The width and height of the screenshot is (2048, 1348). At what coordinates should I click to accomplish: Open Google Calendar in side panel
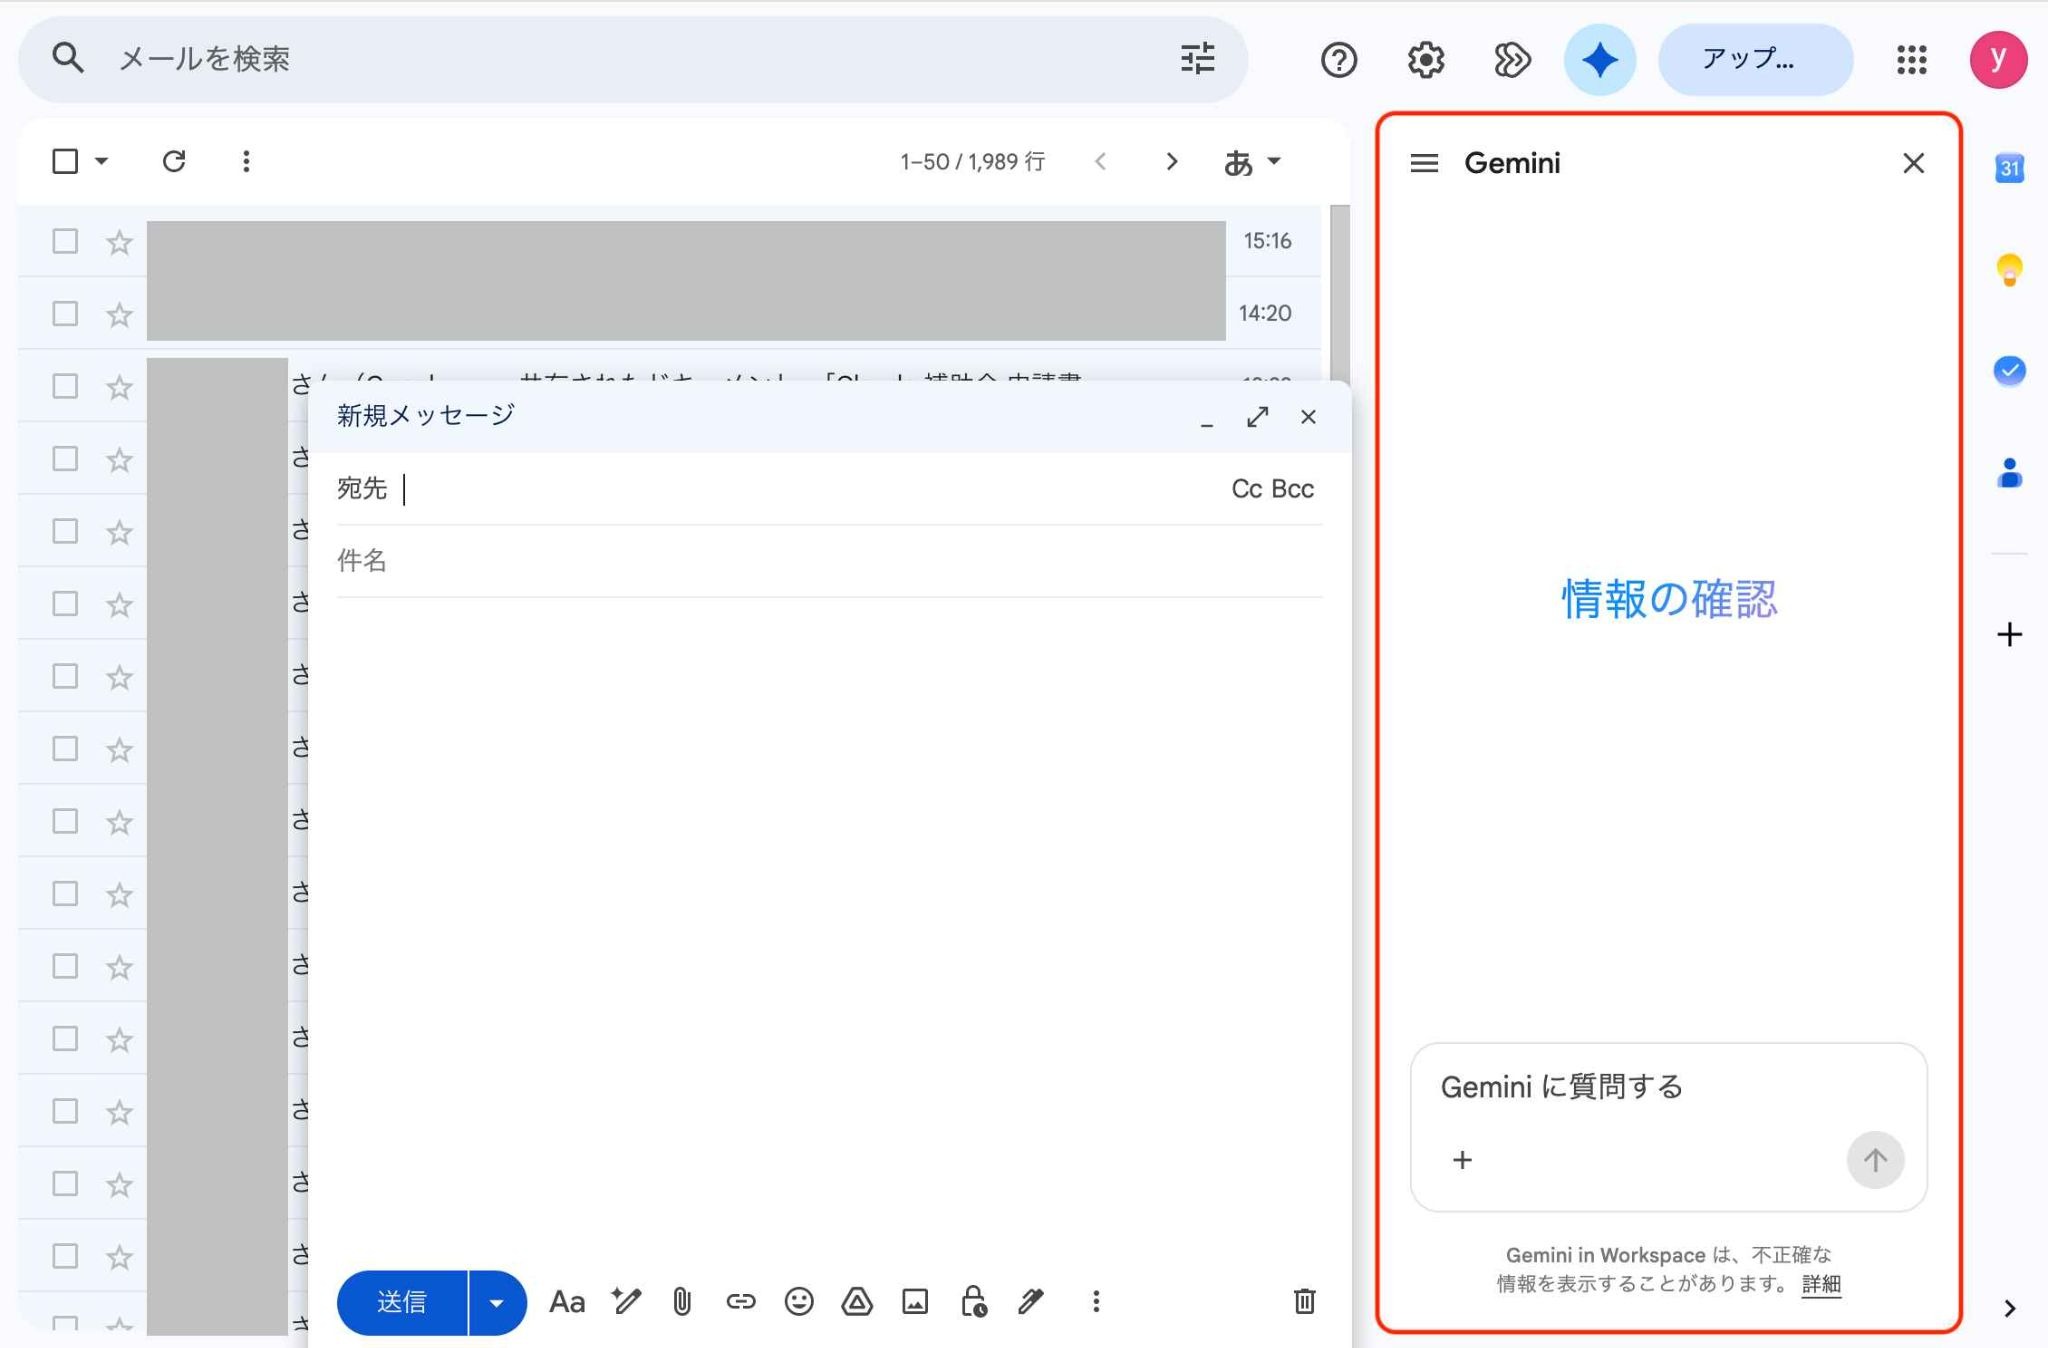coord(2009,167)
